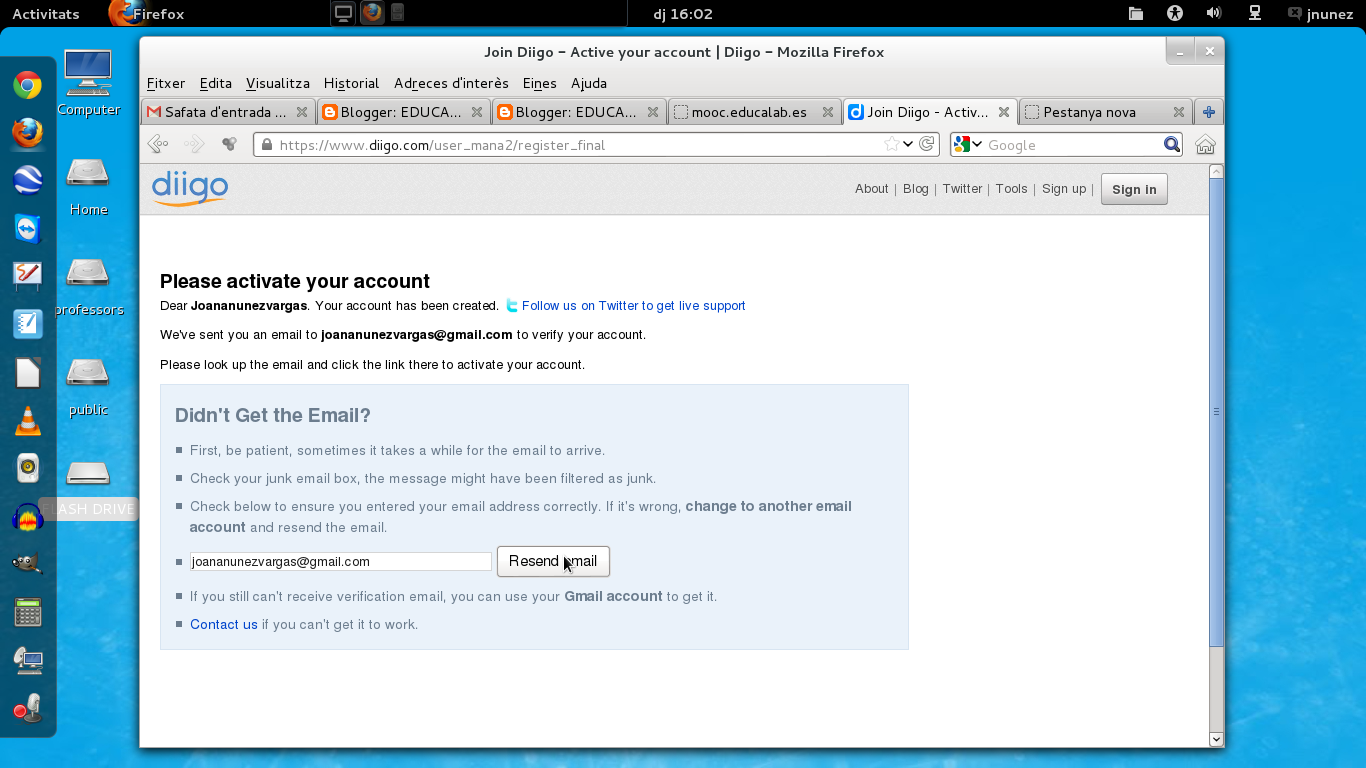Open the Fitxer menu
Screen dimensions: 1366x768
point(166,83)
